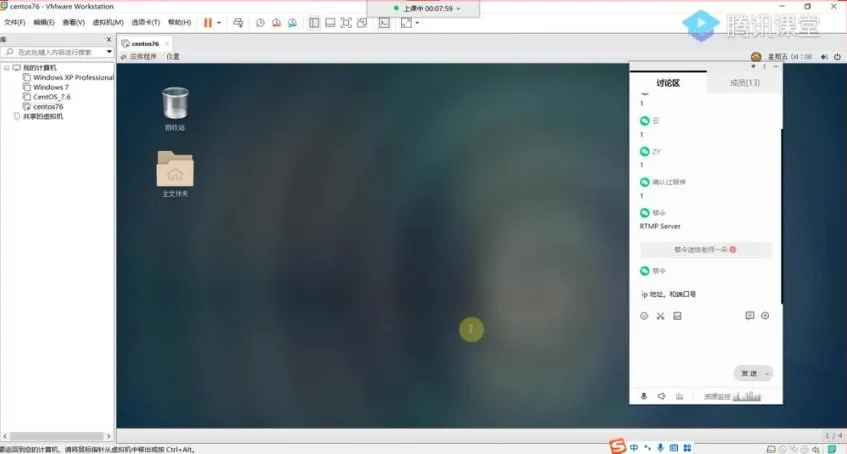Toggle the microphone in chat panel
The width and height of the screenshot is (847, 454).
click(644, 396)
